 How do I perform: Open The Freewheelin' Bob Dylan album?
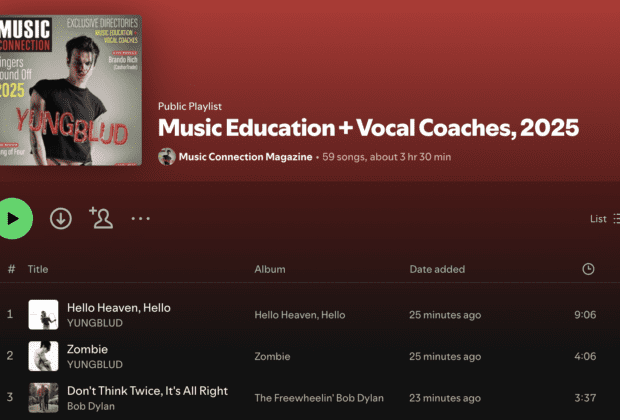319,398
